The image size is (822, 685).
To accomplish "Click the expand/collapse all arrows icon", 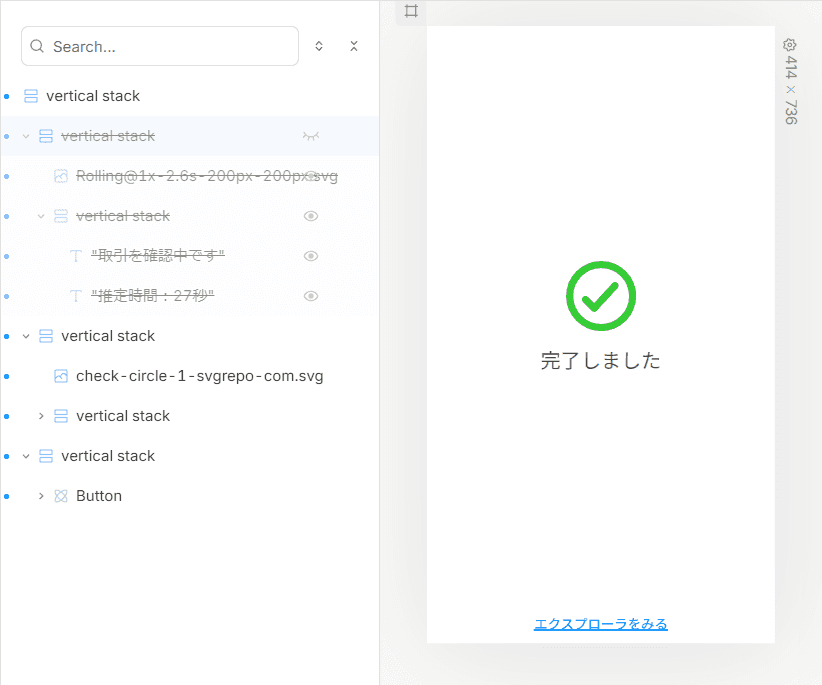I will pyautogui.click(x=319, y=46).
